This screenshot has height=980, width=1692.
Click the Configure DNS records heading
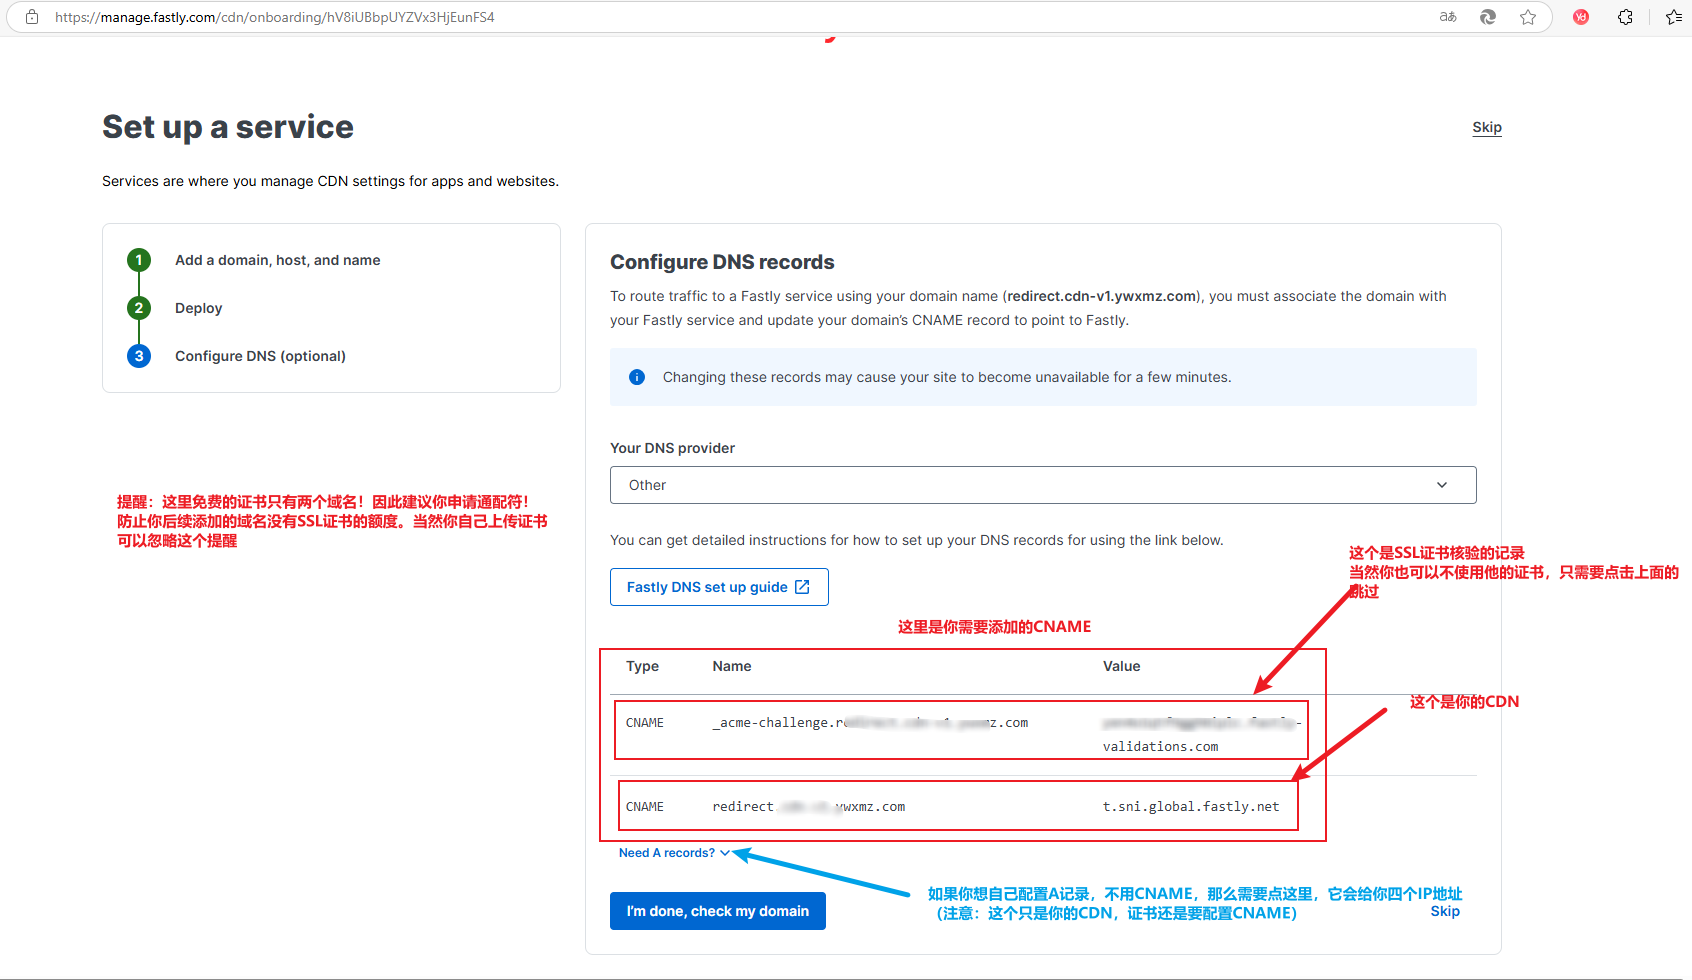click(x=722, y=262)
